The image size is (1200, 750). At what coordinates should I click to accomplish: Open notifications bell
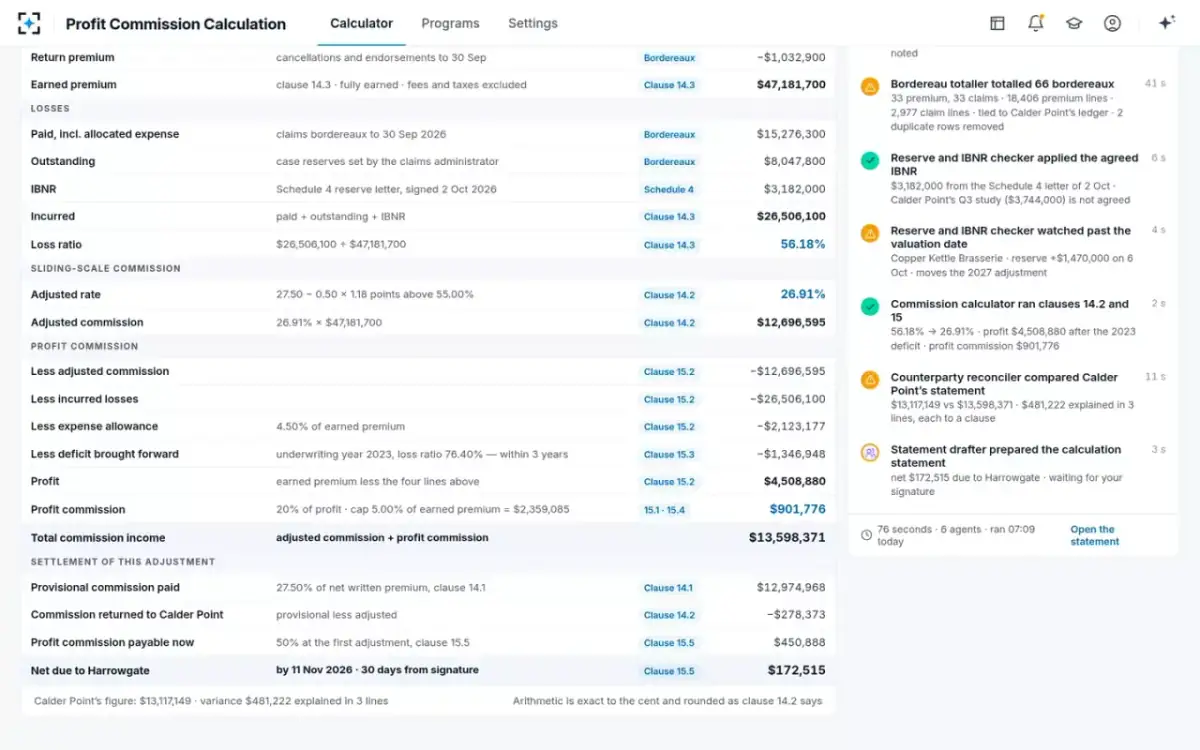[1036, 23]
